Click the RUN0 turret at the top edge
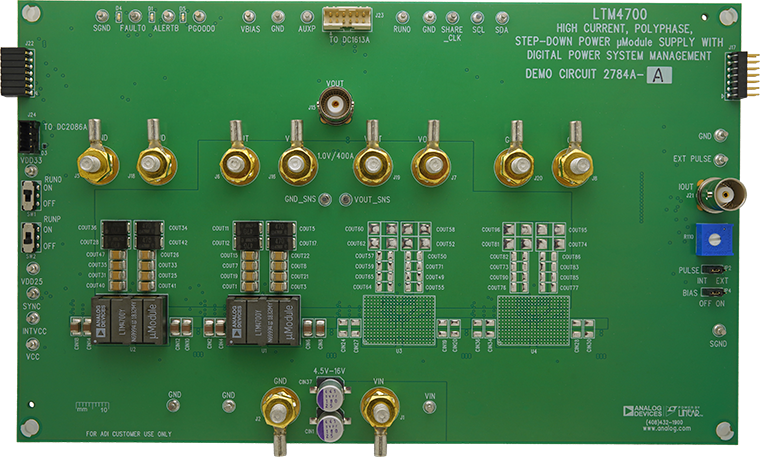 (402, 17)
